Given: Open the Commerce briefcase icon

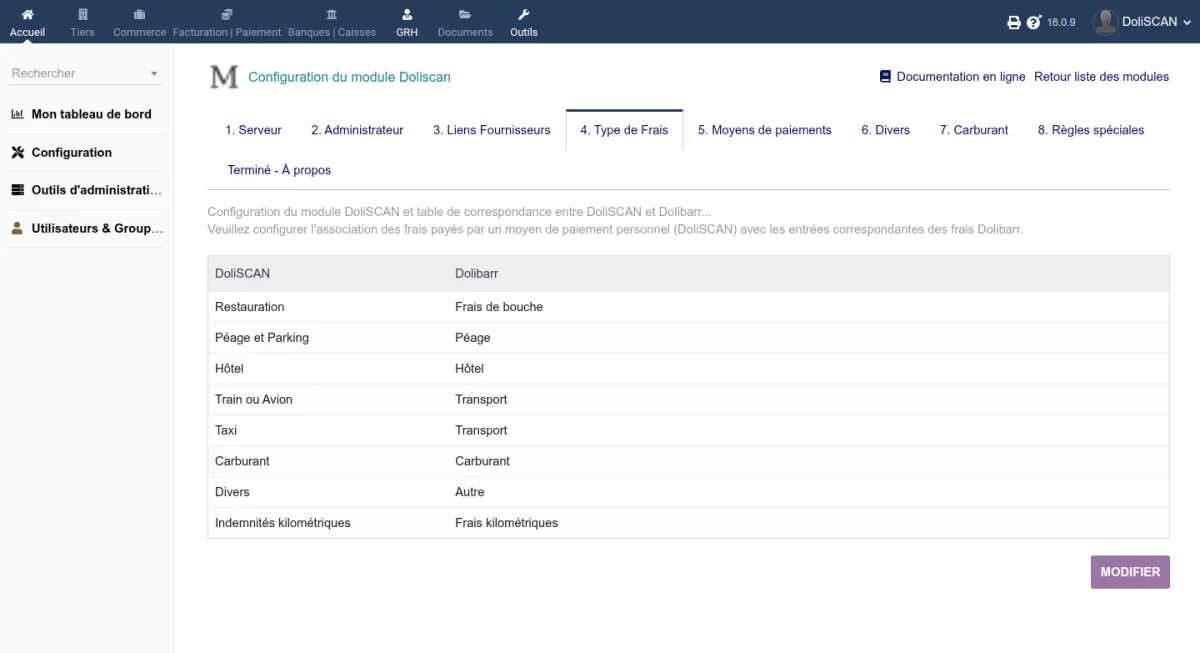Looking at the screenshot, I should [139, 15].
